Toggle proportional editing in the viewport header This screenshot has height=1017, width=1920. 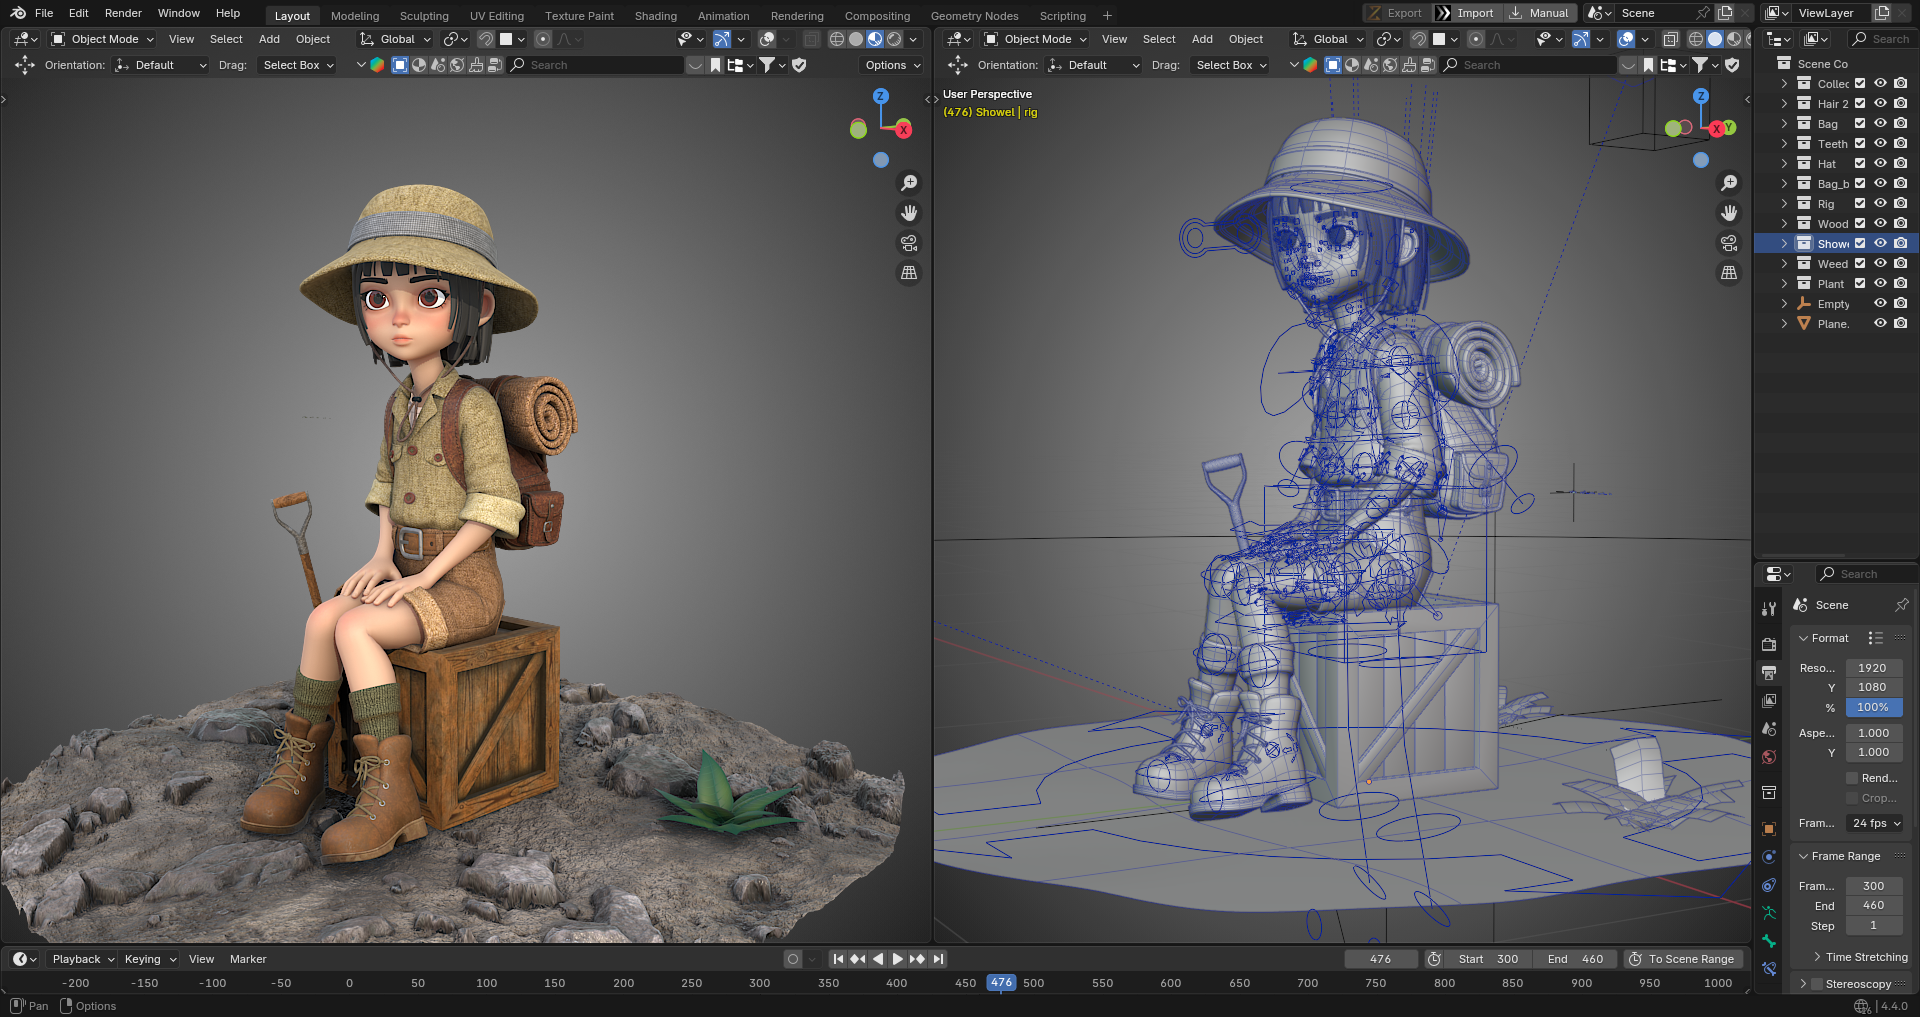pyautogui.click(x=543, y=39)
